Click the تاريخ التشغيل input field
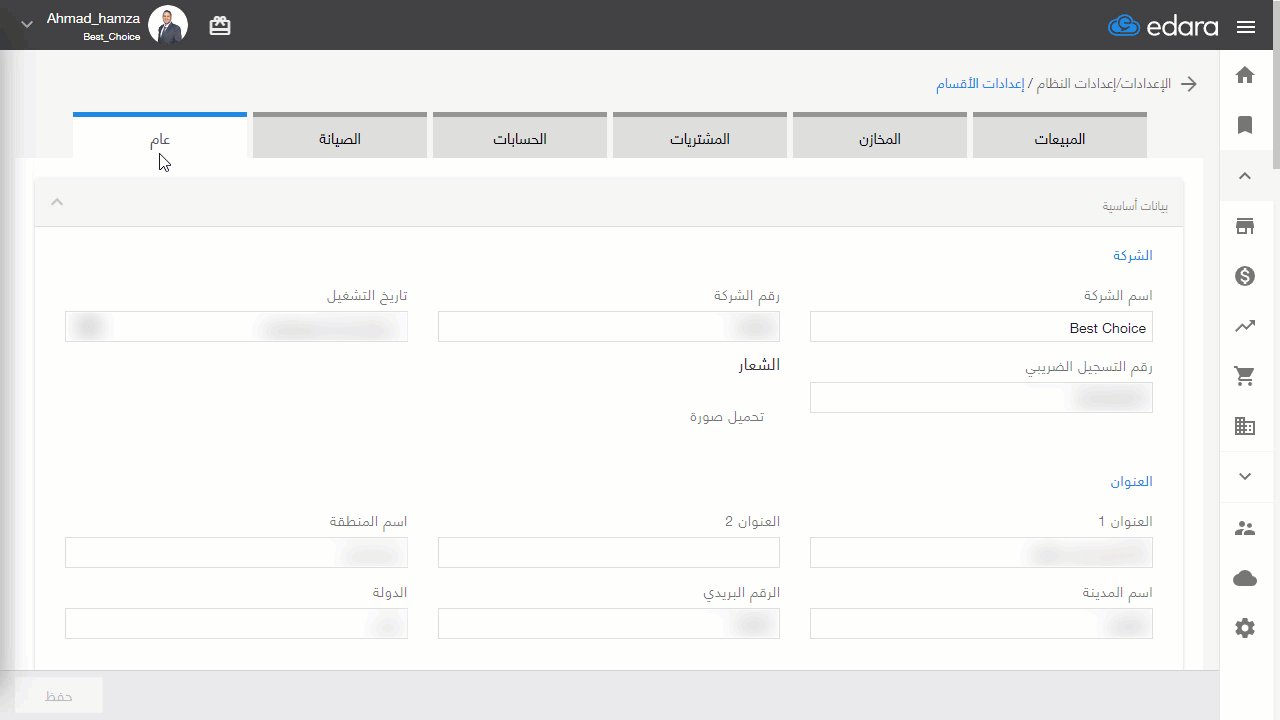Viewport: 1280px width, 720px height. click(236, 327)
